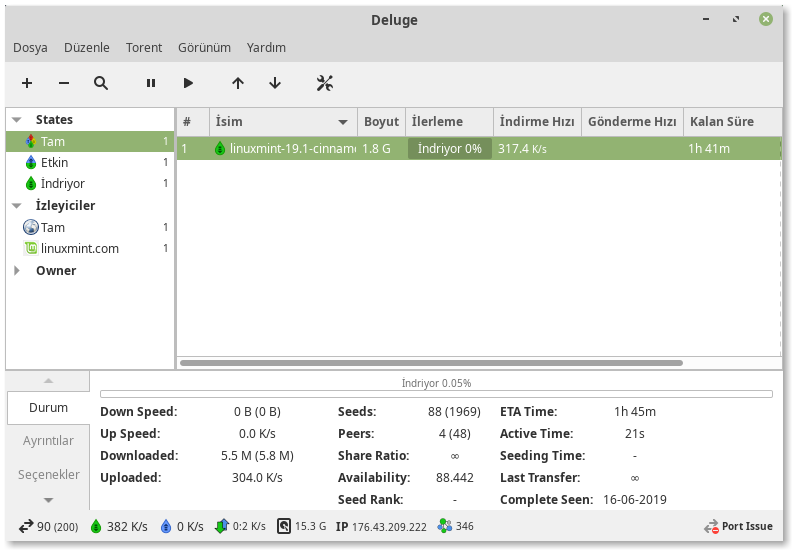Sort by the # column header
This screenshot has height=550, width=792.
click(x=193, y=122)
